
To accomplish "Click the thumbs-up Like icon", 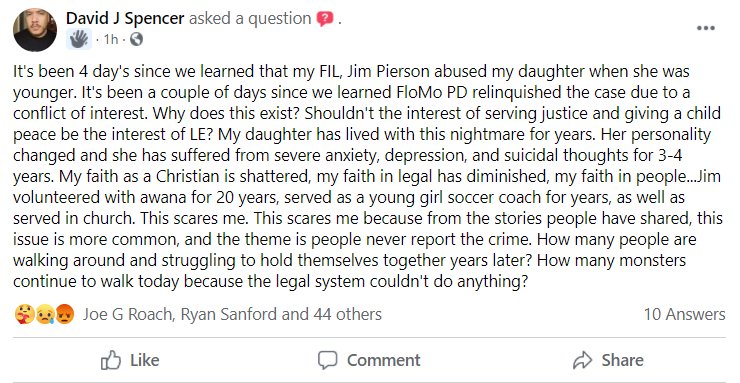I will tap(111, 360).
